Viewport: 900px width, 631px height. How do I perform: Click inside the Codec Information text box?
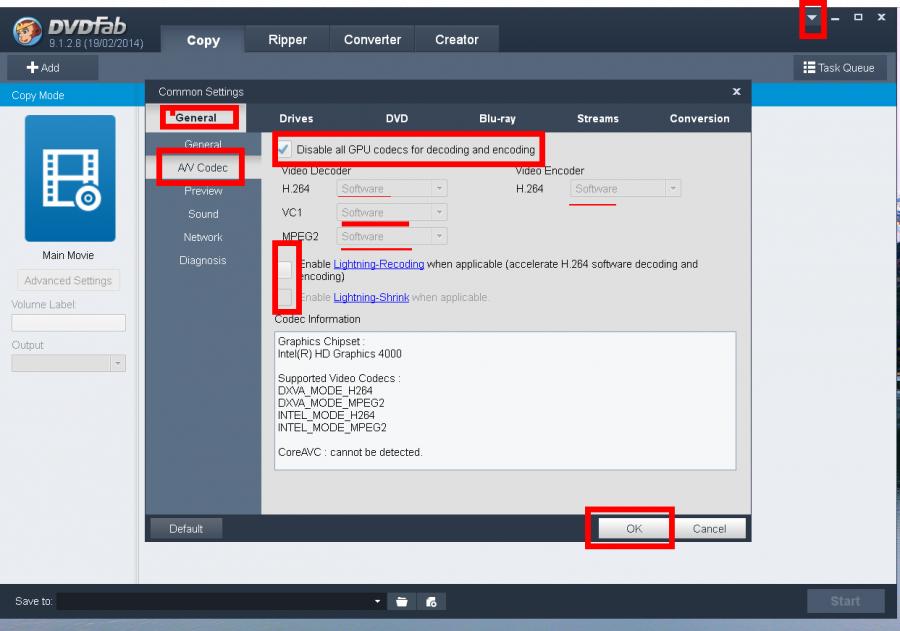pyautogui.click(x=505, y=401)
